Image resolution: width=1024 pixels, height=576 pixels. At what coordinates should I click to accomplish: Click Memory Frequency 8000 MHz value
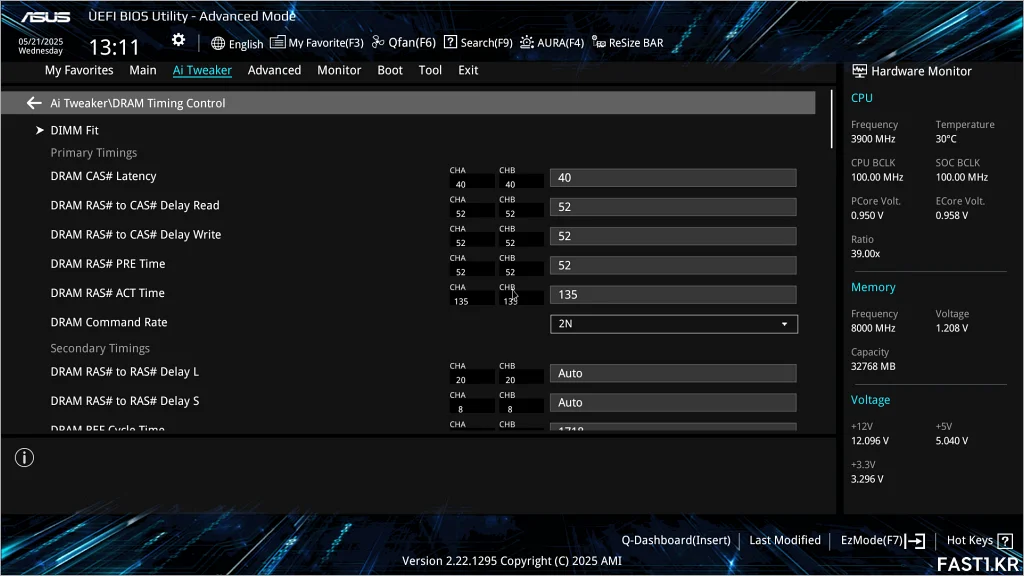tap(872, 328)
